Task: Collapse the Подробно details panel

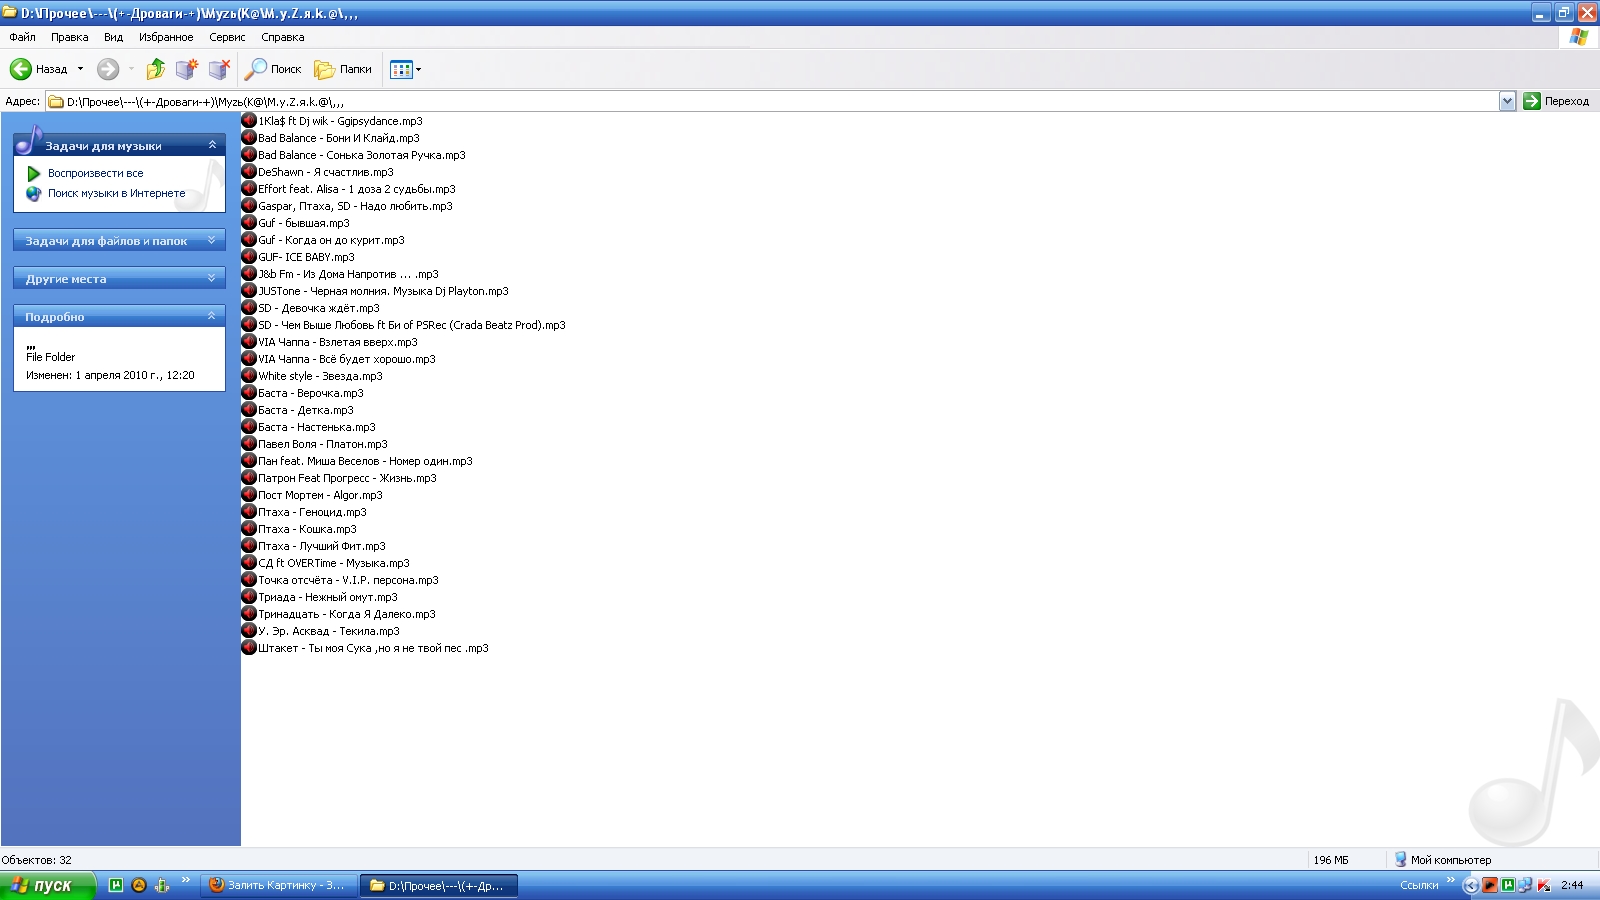Action: [211, 316]
